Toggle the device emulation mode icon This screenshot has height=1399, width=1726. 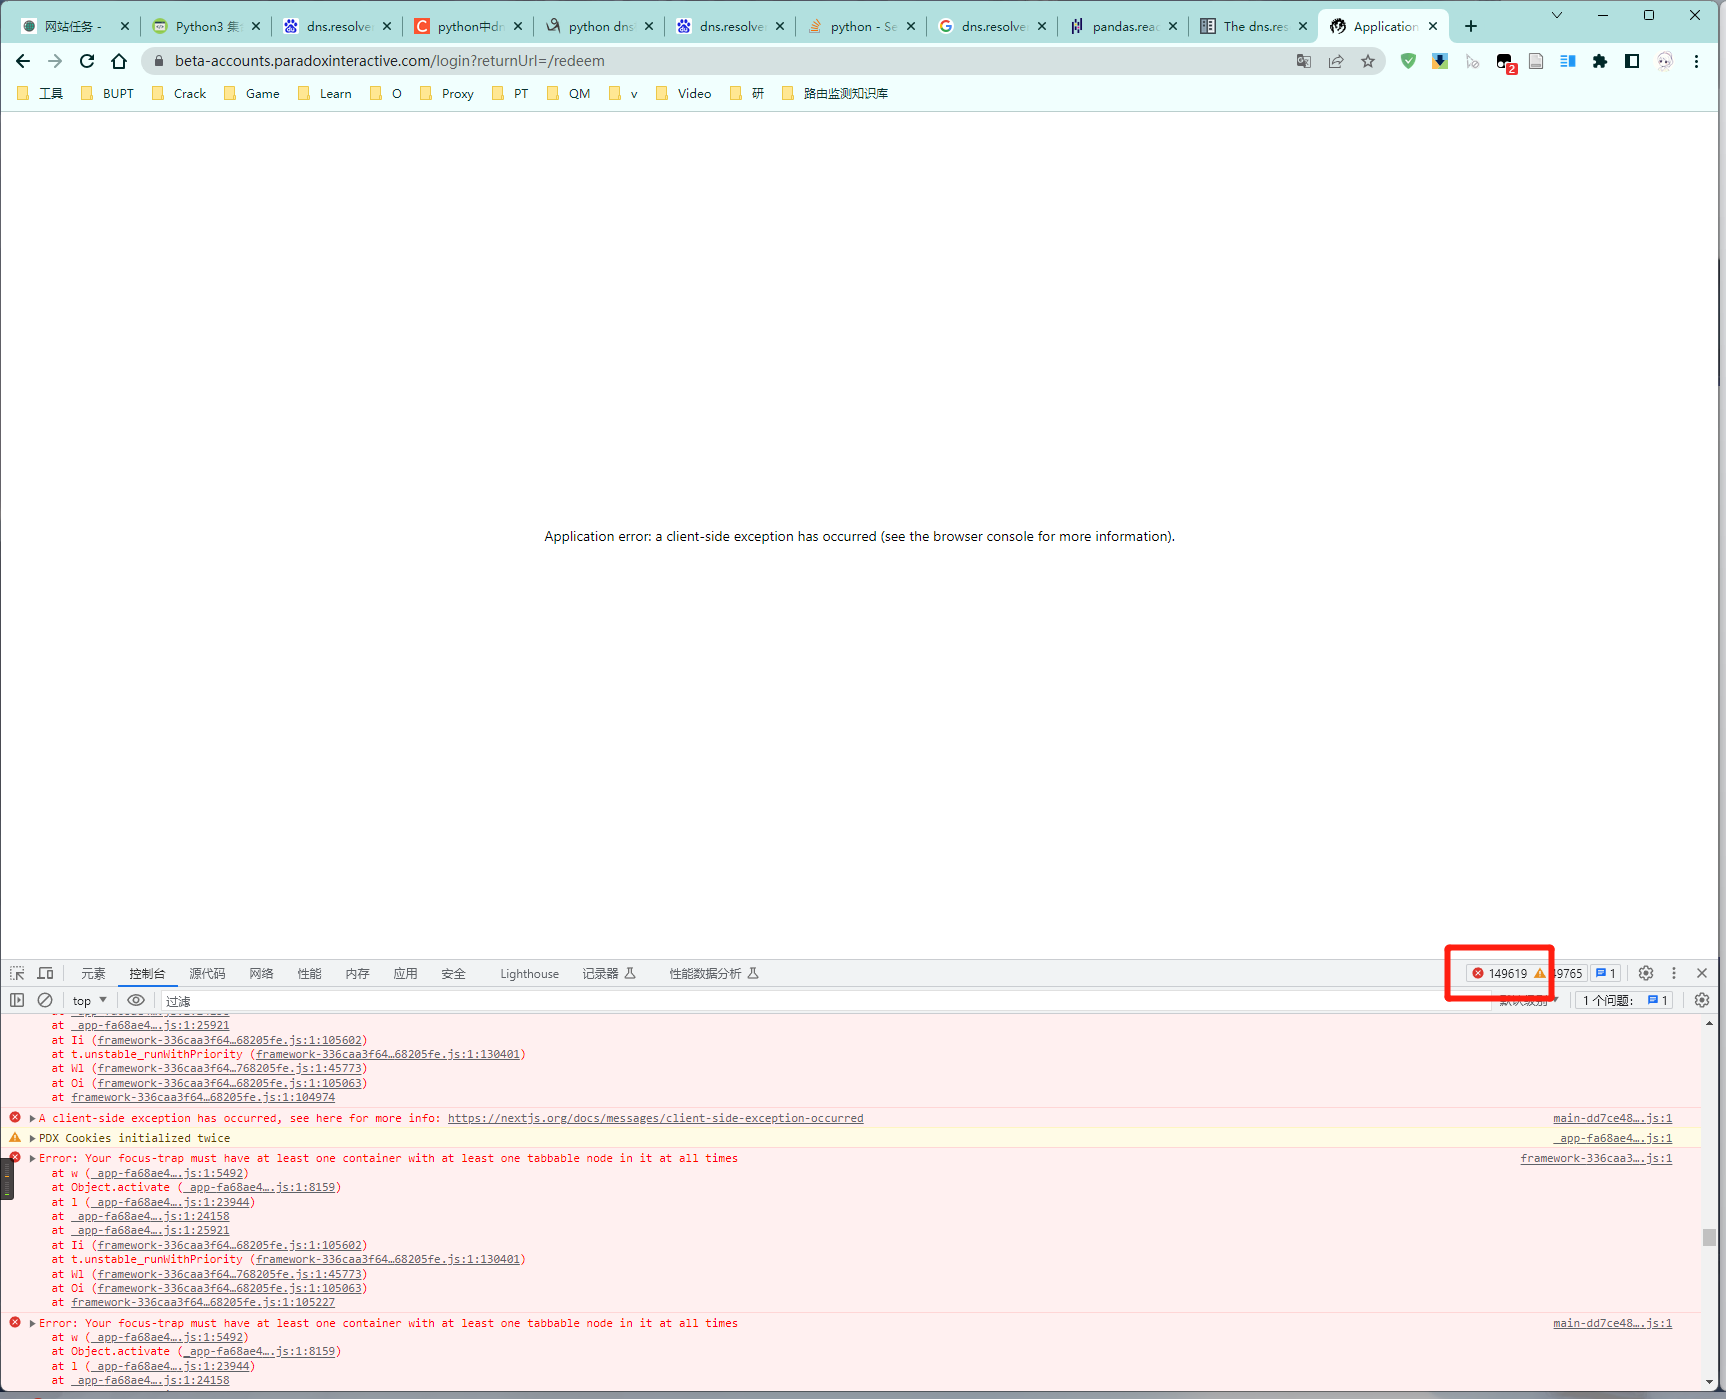[45, 972]
